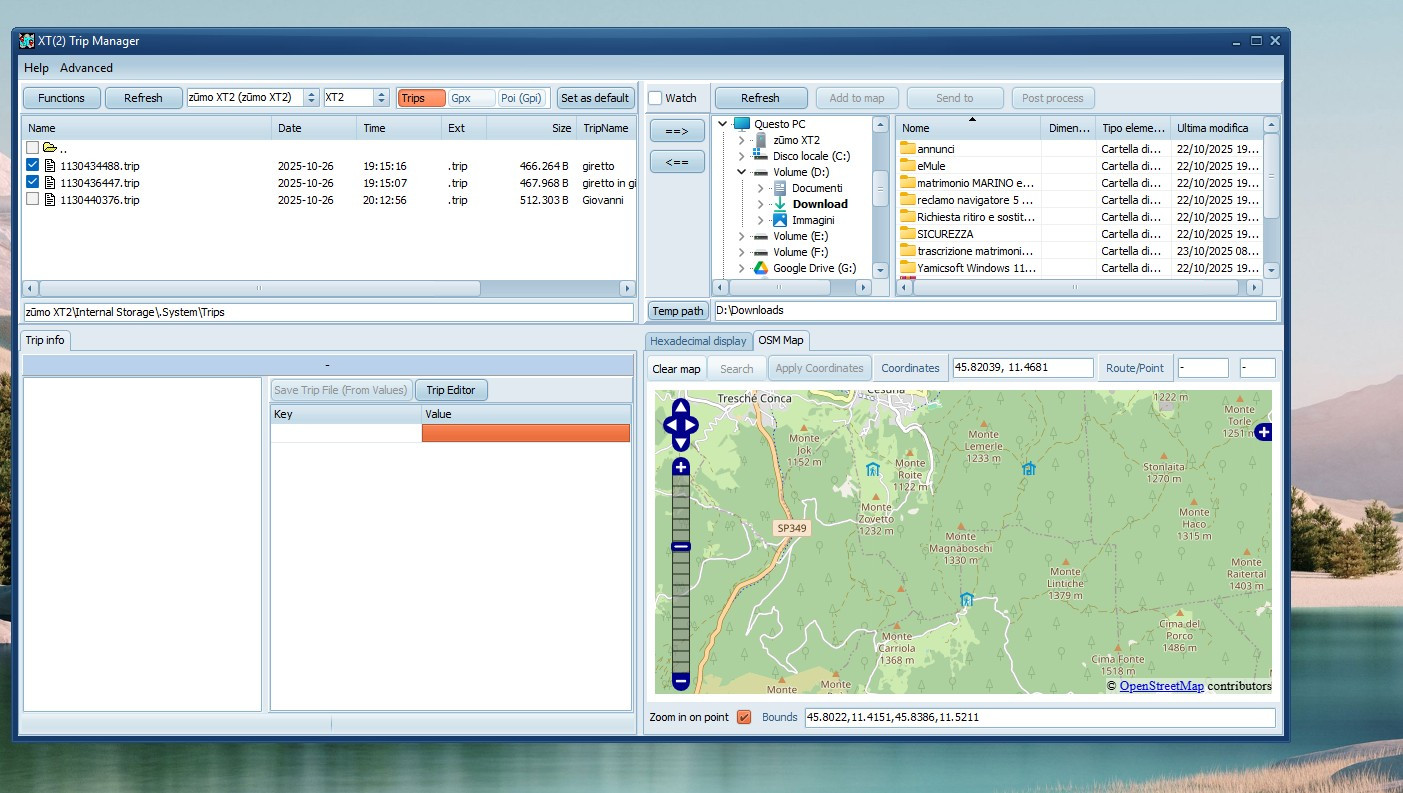Click the pan right arrow on the map

coord(690,425)
